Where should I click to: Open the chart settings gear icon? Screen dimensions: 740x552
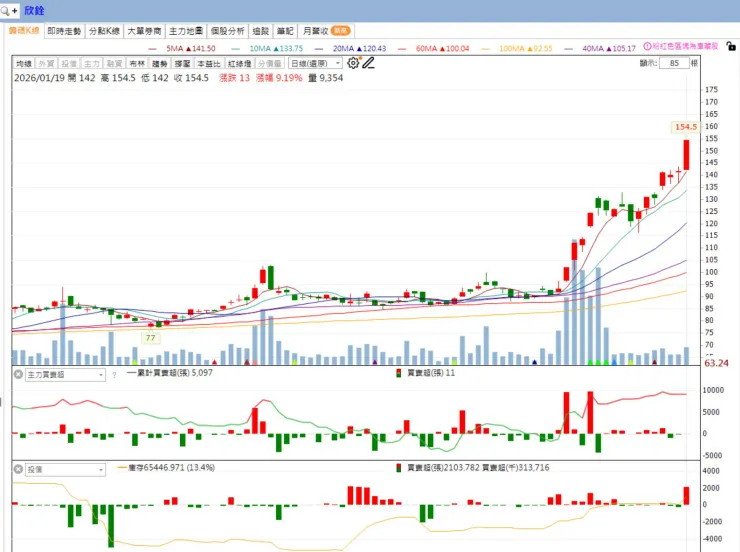pyautogui.click(x=353, y=63)
